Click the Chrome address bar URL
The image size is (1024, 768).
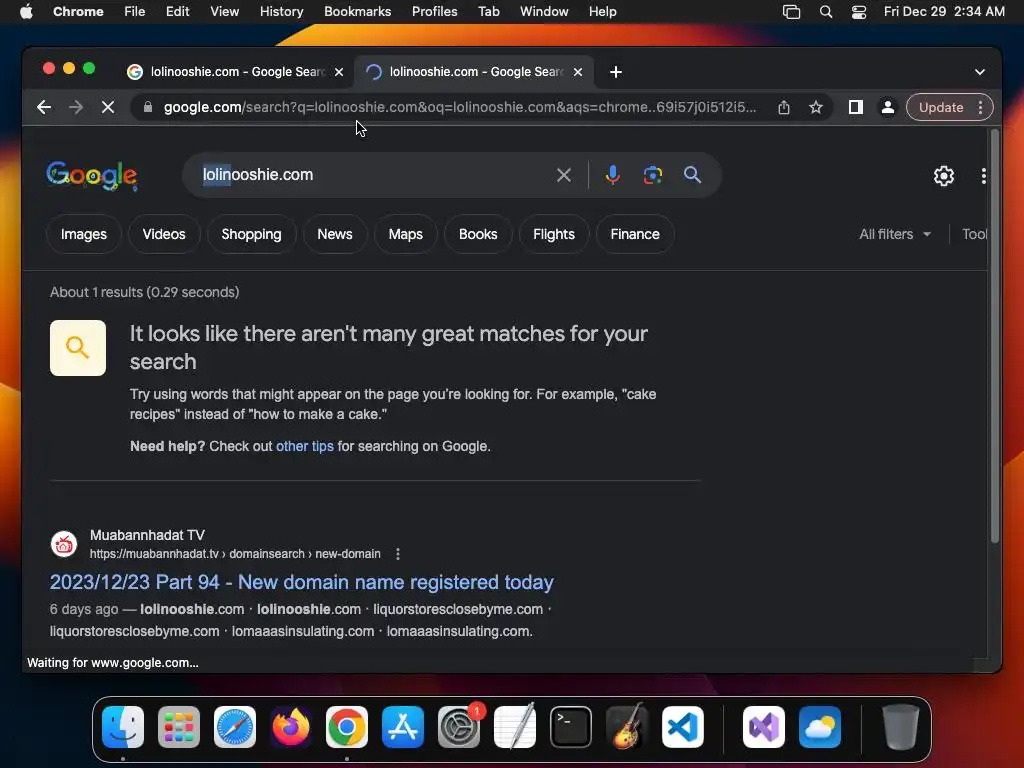[x=460, y=107]
